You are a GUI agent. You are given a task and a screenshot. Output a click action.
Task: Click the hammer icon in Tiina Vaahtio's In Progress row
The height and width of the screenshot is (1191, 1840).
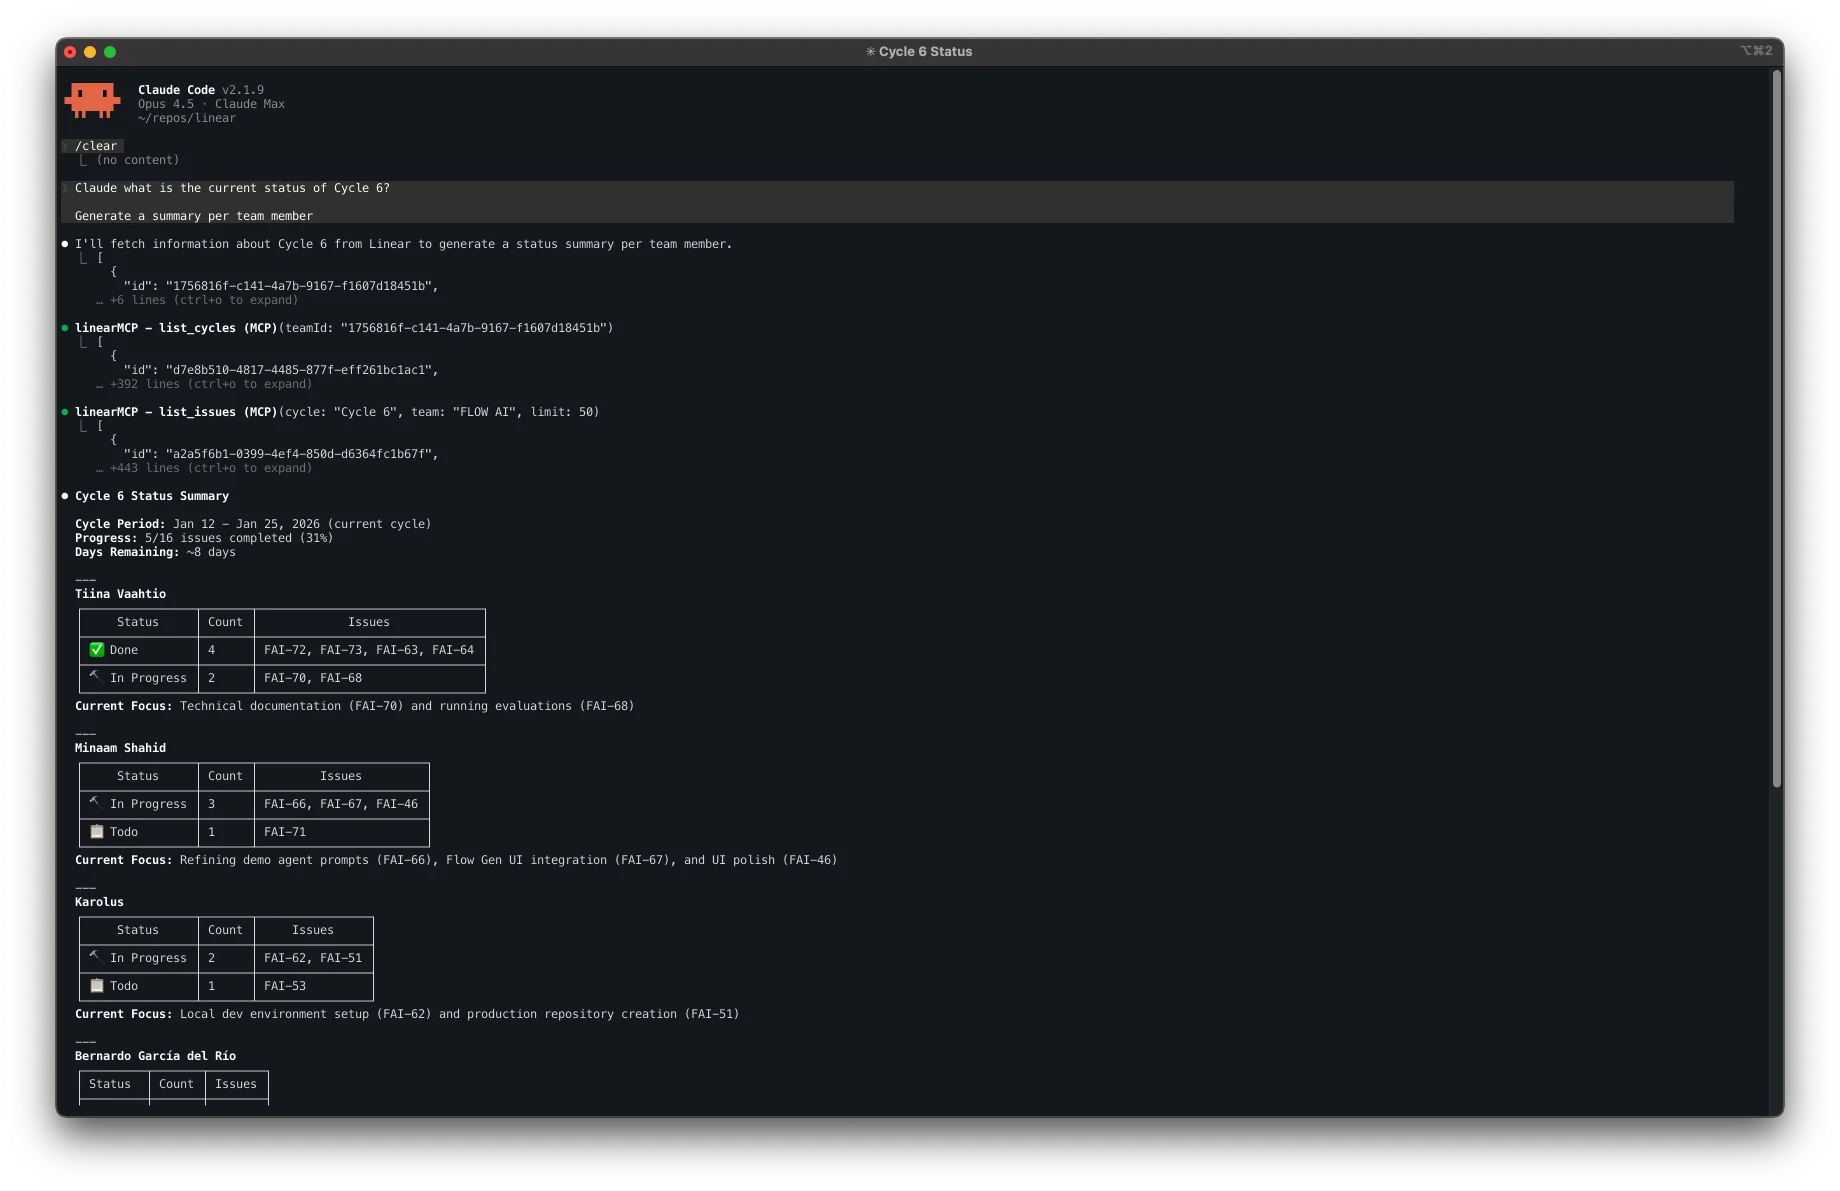tap(95, 677)
